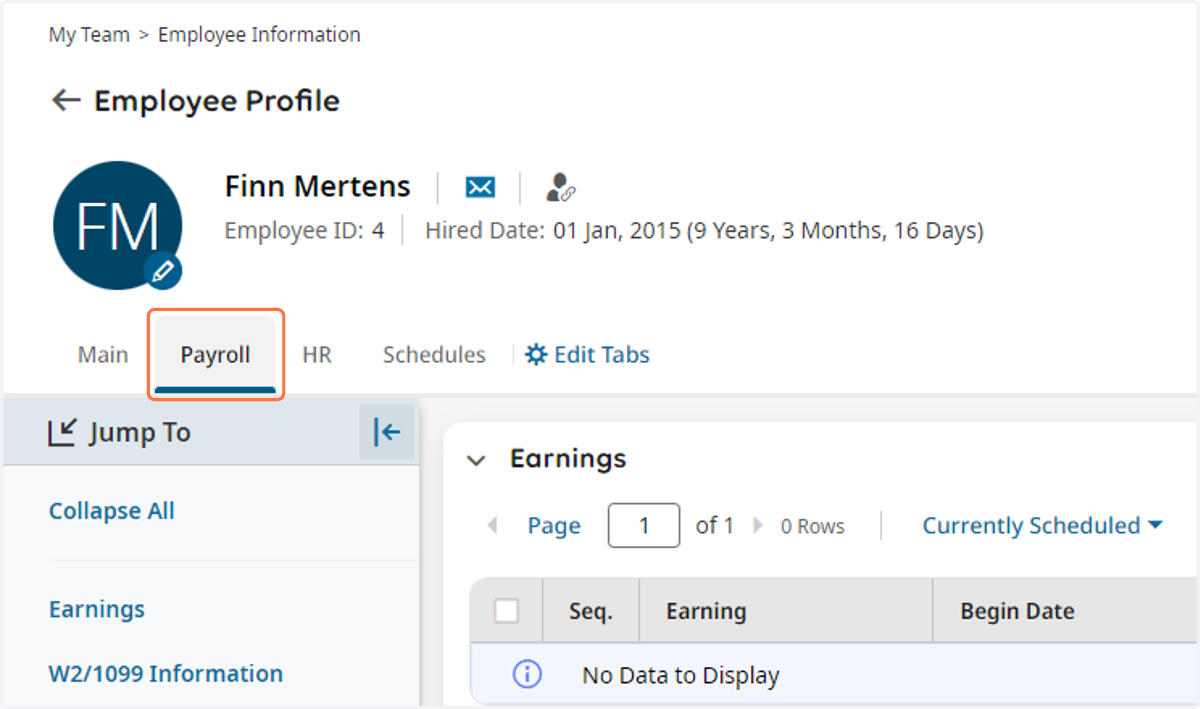Open the info icon in the No Data row
The image size is (1200, 709).
[x=527, y=675]
